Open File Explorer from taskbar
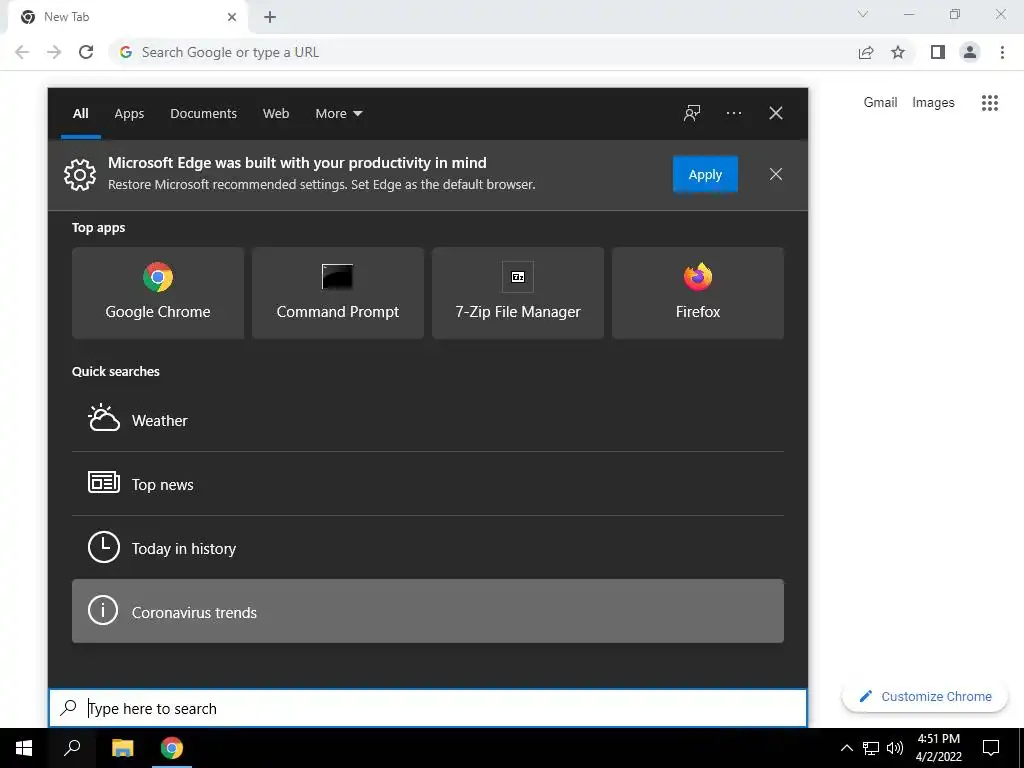Image resolution: width=1024 pixels, height=768 pixels. click(122, 748)
